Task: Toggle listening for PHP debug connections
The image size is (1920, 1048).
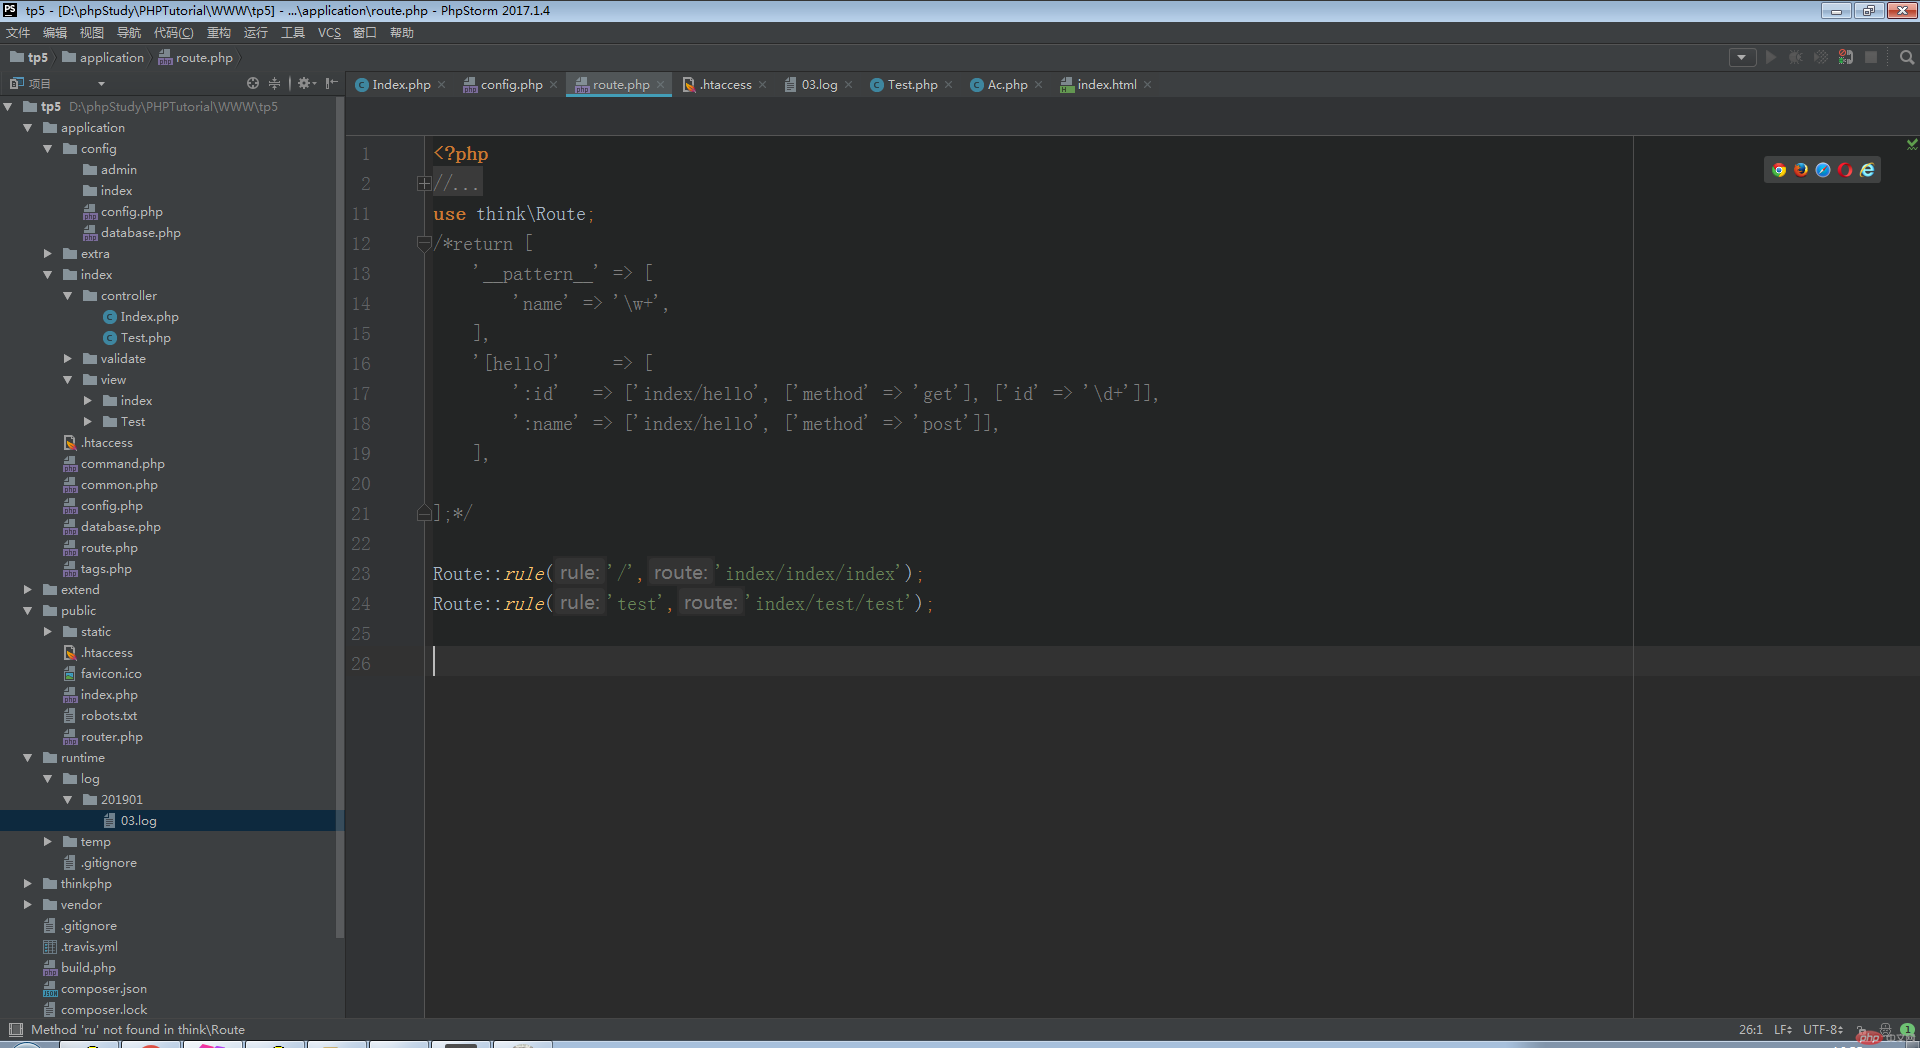Action: (x=1846, y=58)
